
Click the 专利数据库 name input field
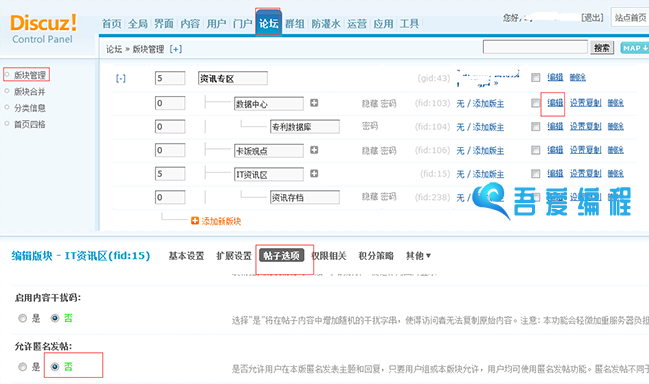[305, 127]
